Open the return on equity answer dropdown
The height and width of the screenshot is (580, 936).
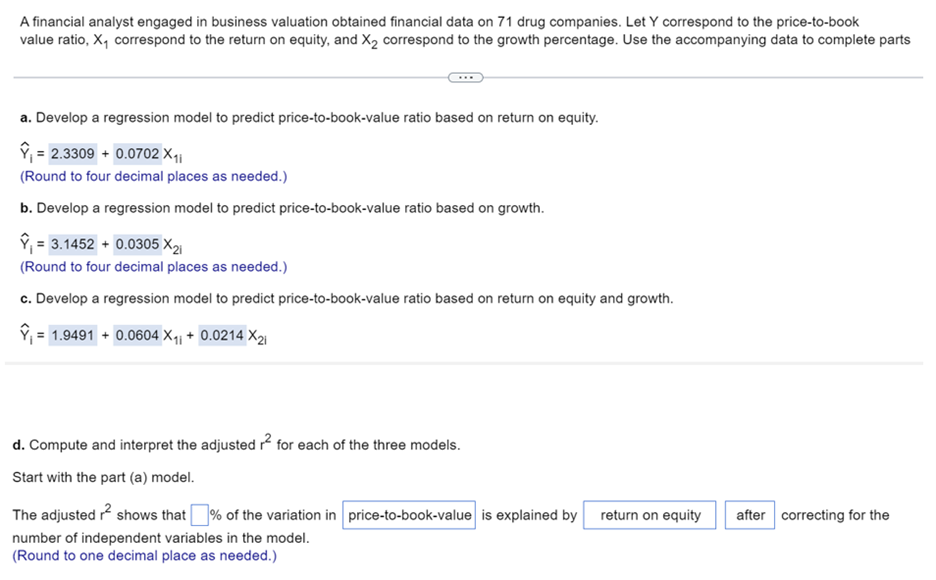[x=649, y=514]
